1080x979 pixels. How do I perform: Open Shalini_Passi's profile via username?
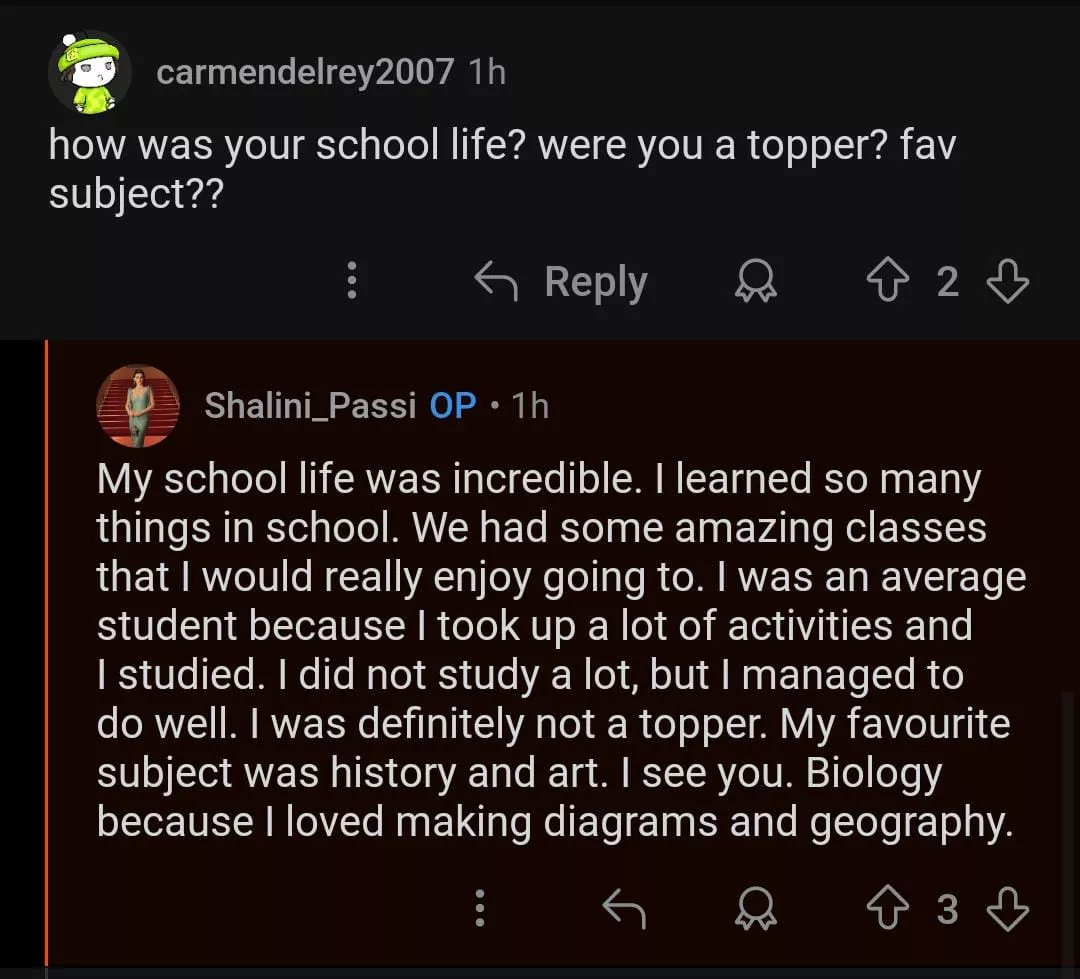[310, 405]
